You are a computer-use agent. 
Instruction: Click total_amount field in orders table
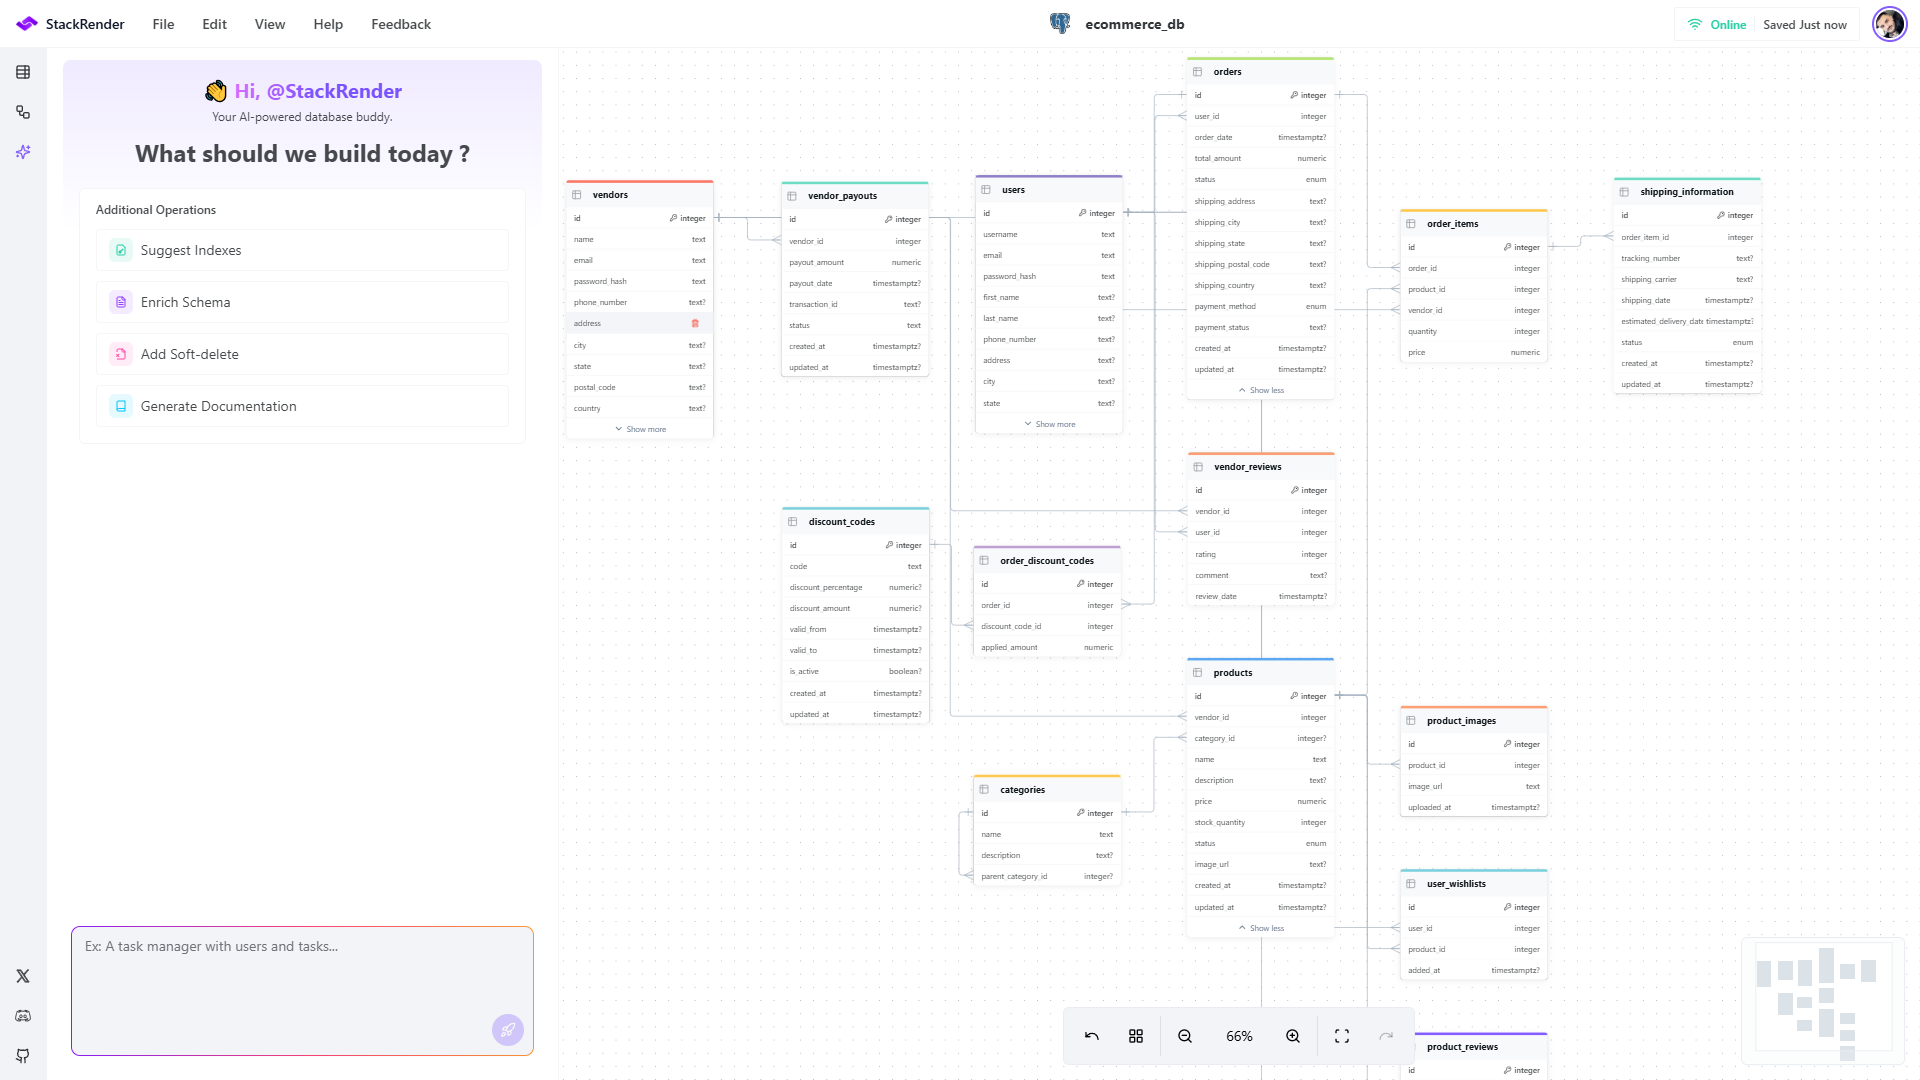pyautogui.click(x=1260, y=158)
